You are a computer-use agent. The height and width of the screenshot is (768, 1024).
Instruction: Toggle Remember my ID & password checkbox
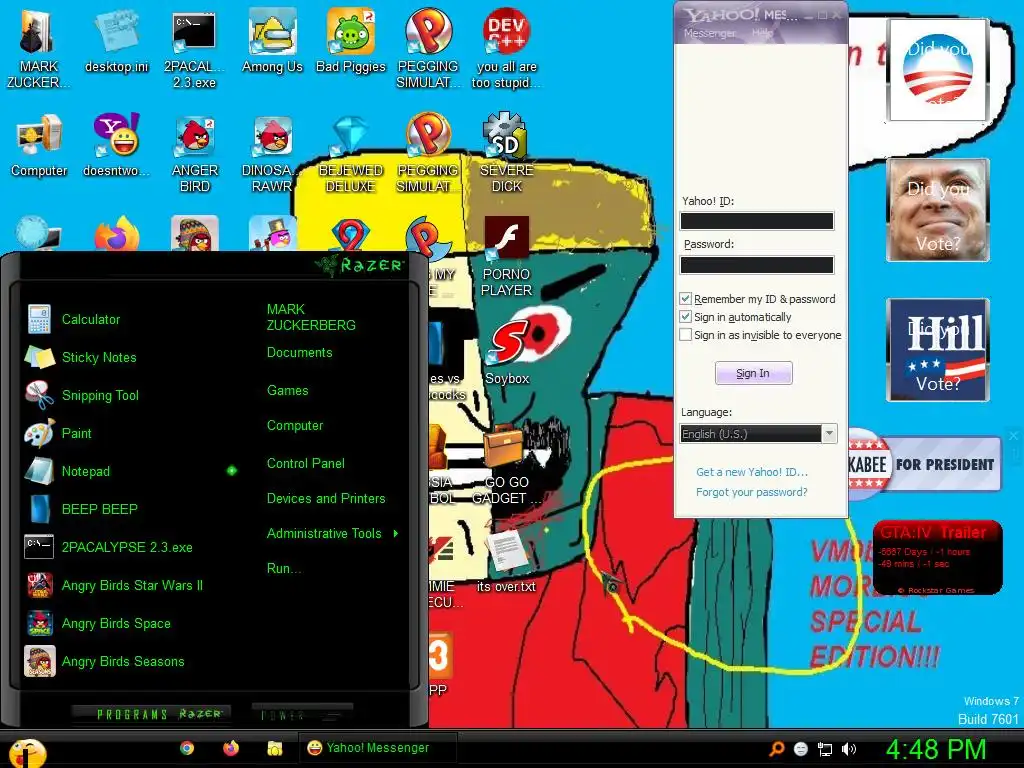point(685,299)
